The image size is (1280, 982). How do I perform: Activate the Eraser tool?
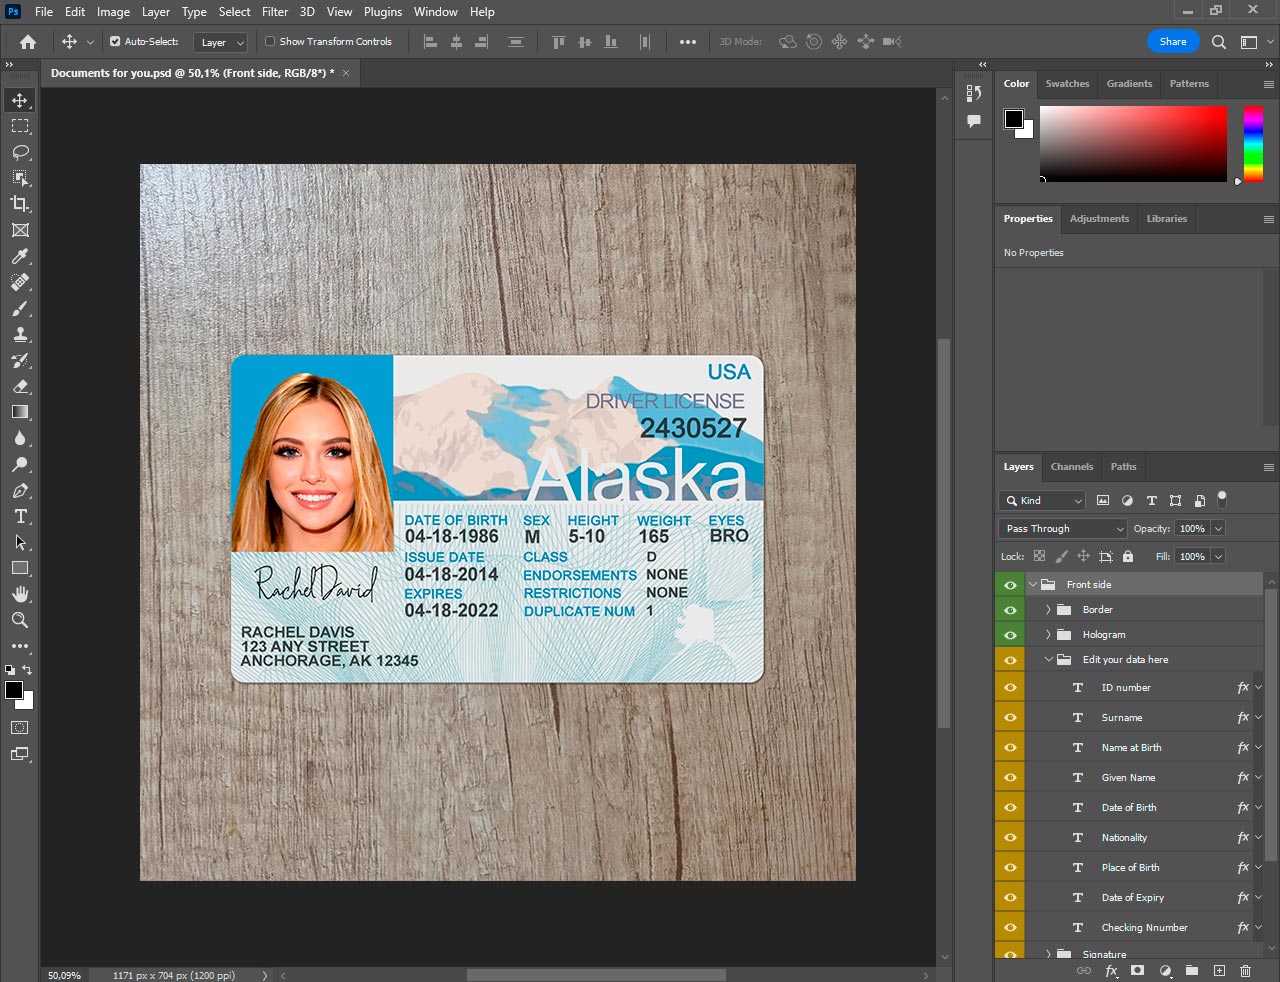click(x=20, y=386)
